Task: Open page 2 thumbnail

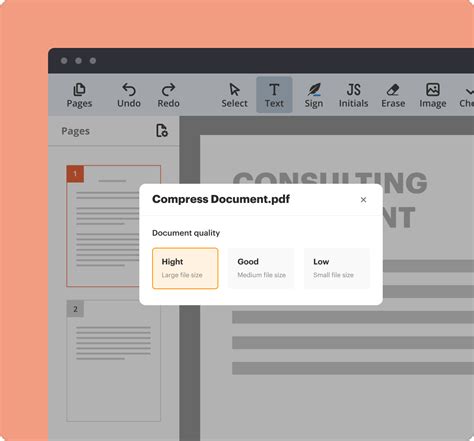Action: point(113,361)
